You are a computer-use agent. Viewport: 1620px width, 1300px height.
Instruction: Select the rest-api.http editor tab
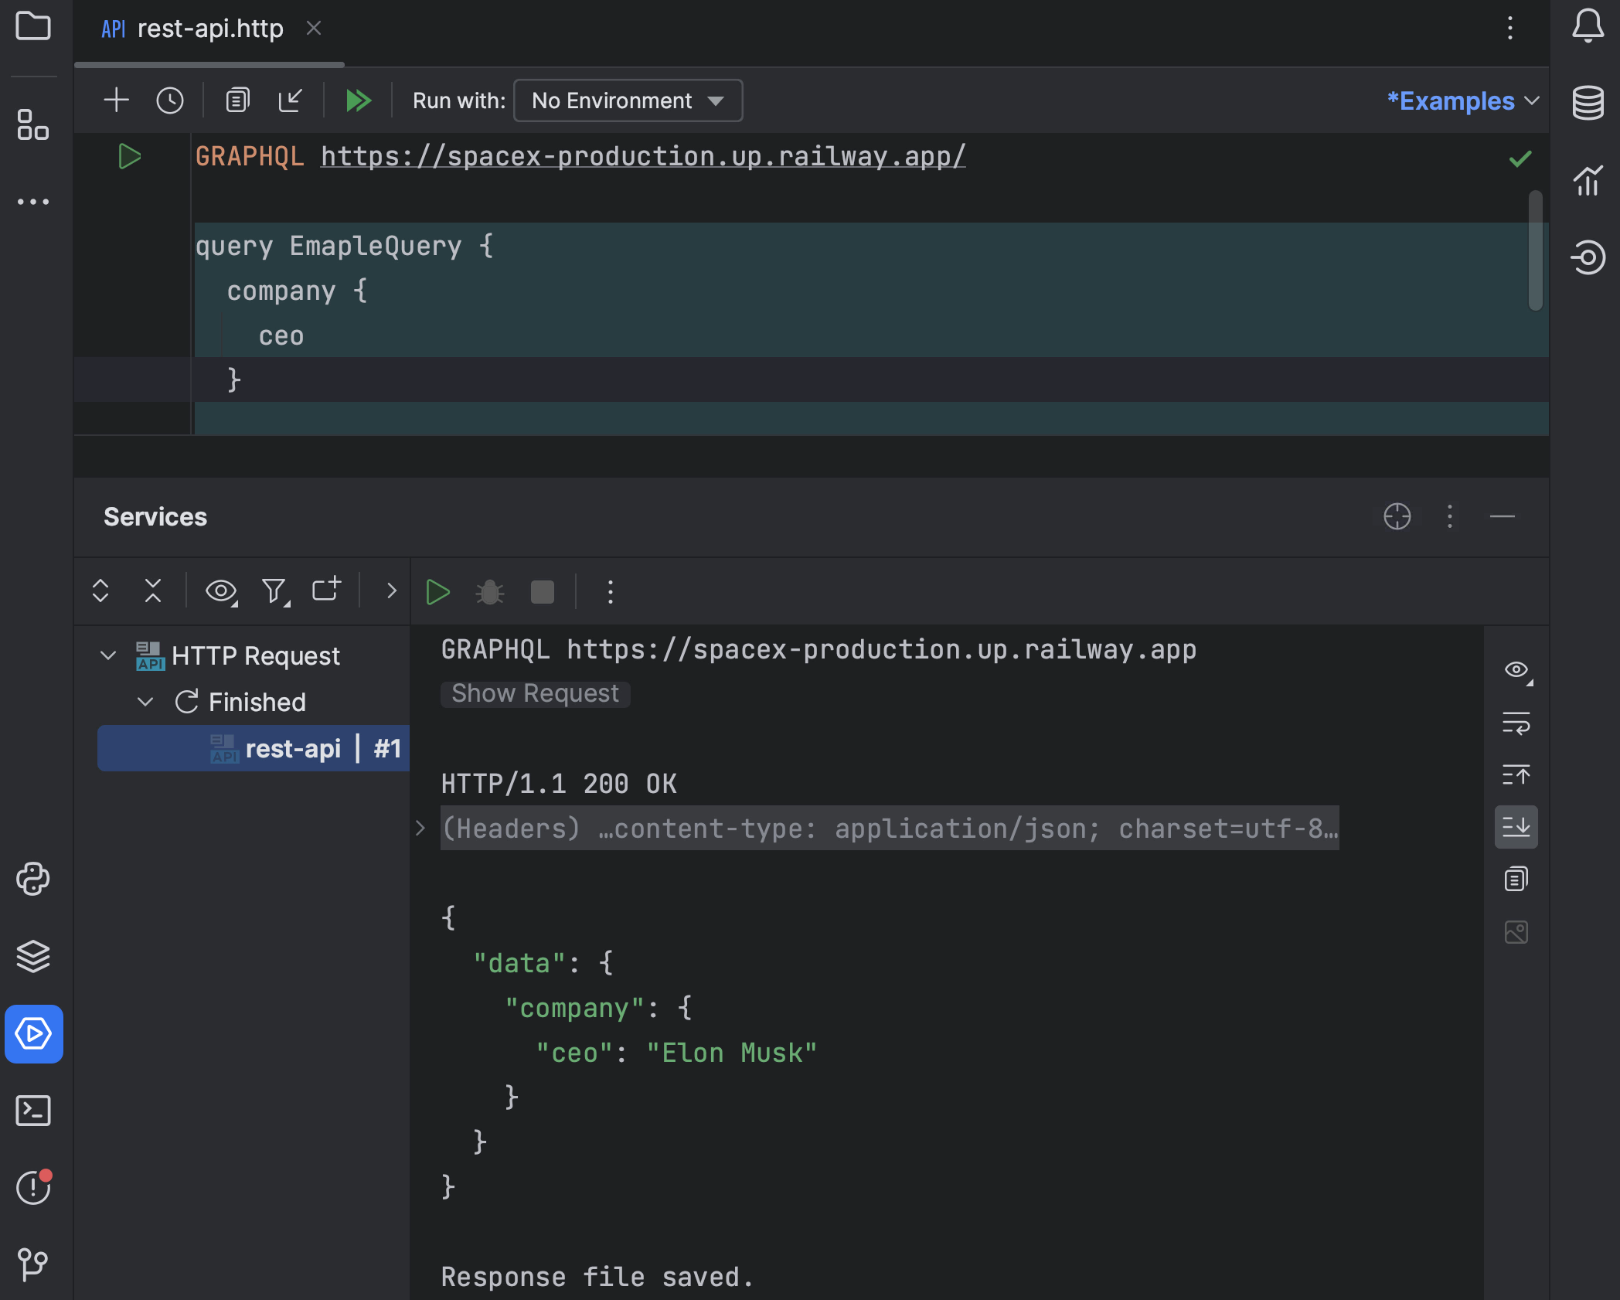pyautogui.click(x=209, y=29)
